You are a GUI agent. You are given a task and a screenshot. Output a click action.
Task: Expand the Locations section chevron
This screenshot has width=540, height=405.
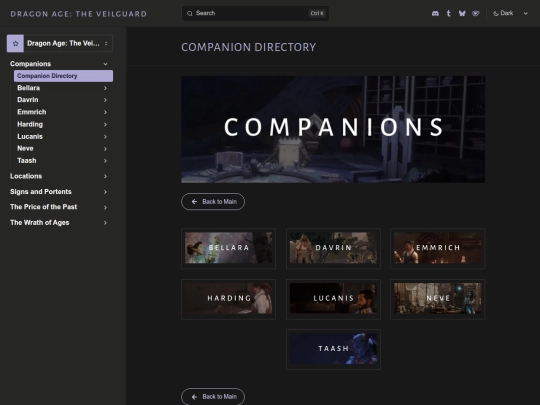(x=105, y=176)
